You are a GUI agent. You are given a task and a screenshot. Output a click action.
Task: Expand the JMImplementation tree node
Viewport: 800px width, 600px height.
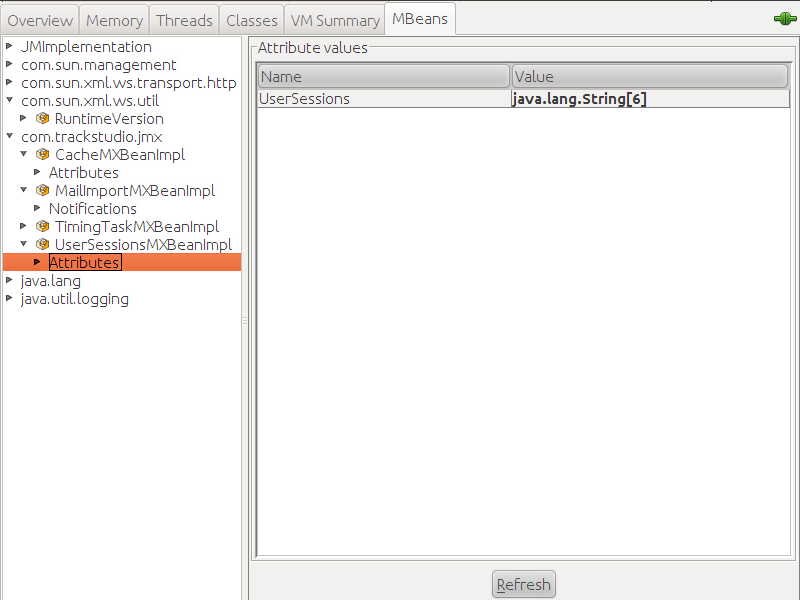coord(9,47)
